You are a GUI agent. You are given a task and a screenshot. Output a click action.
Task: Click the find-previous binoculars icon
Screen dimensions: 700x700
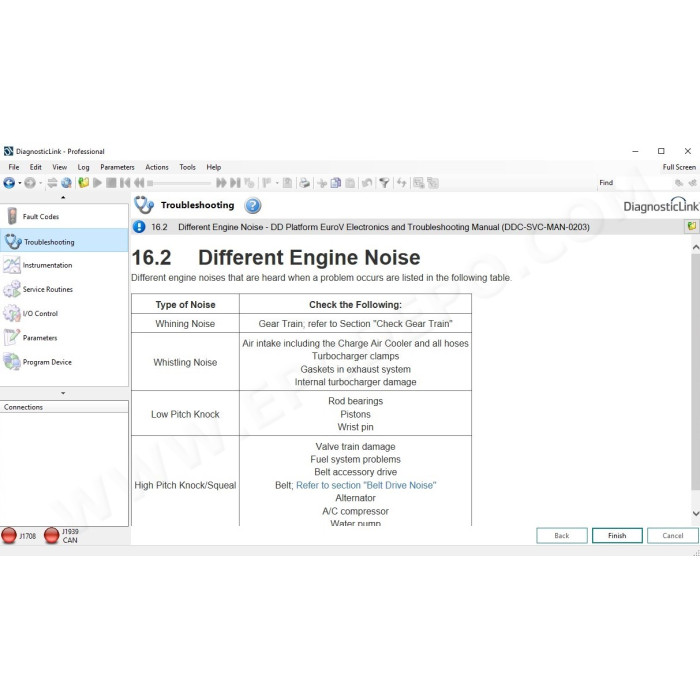point(692,183)
